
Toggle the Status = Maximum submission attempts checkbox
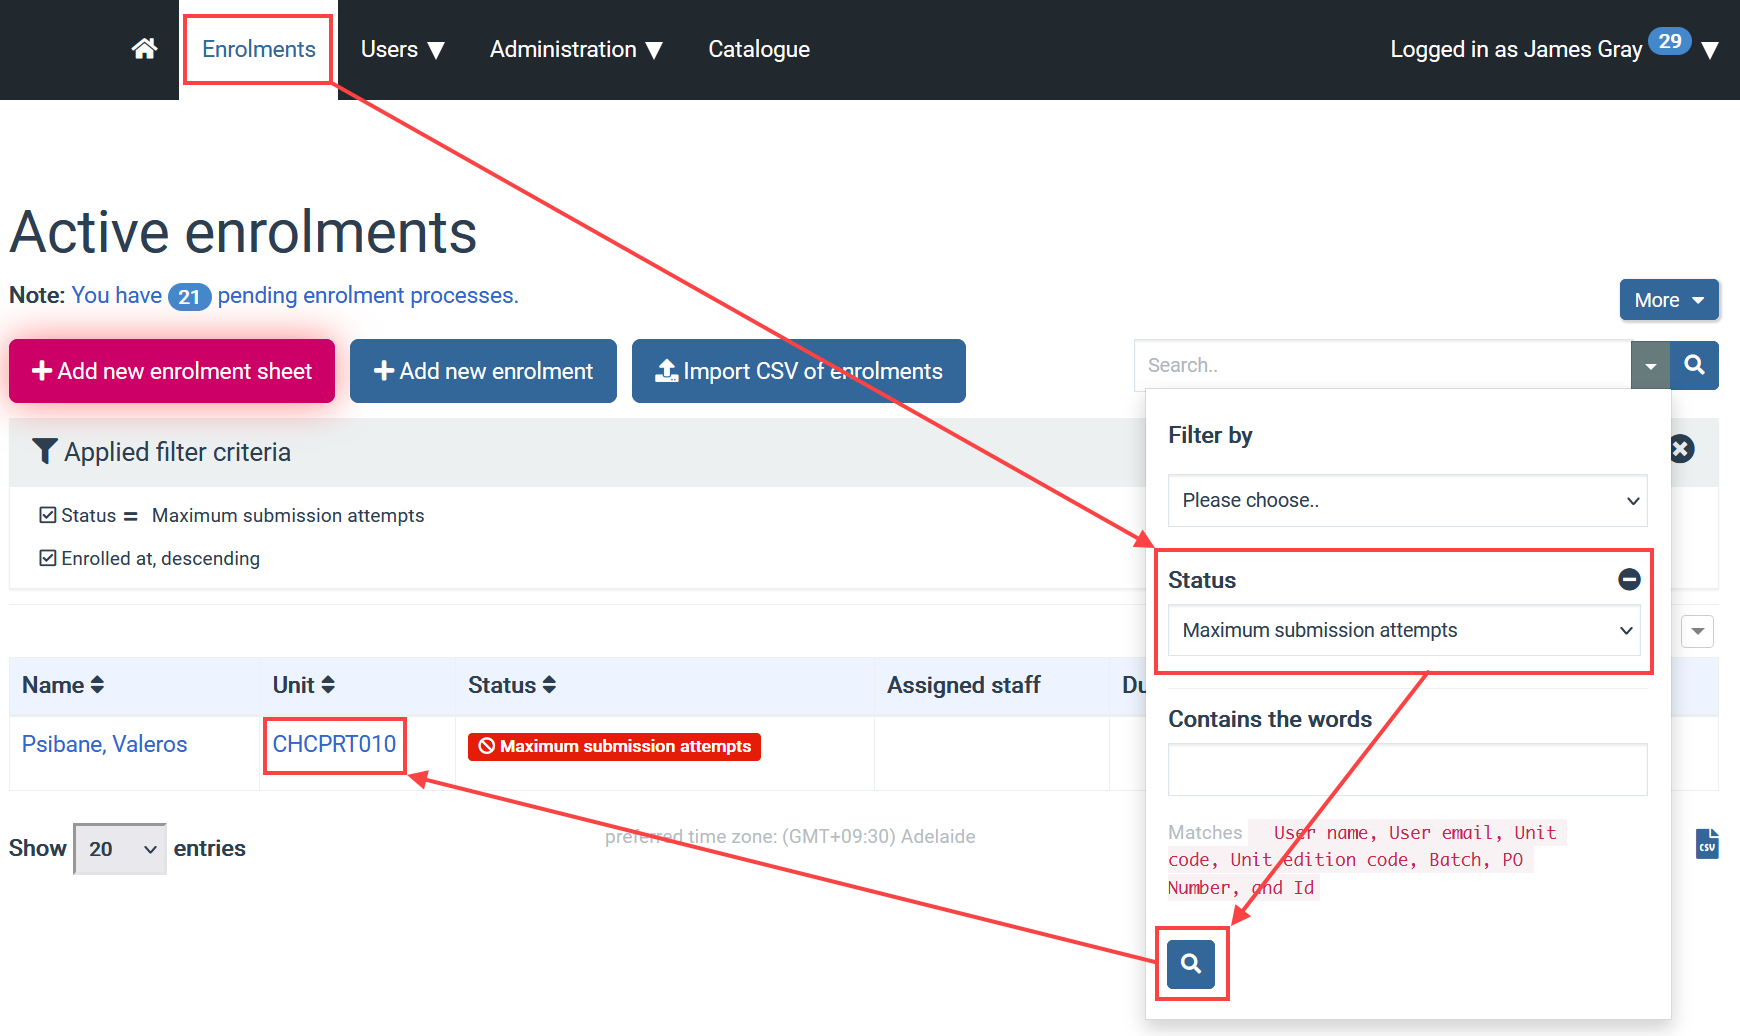[x=47, y=515]
